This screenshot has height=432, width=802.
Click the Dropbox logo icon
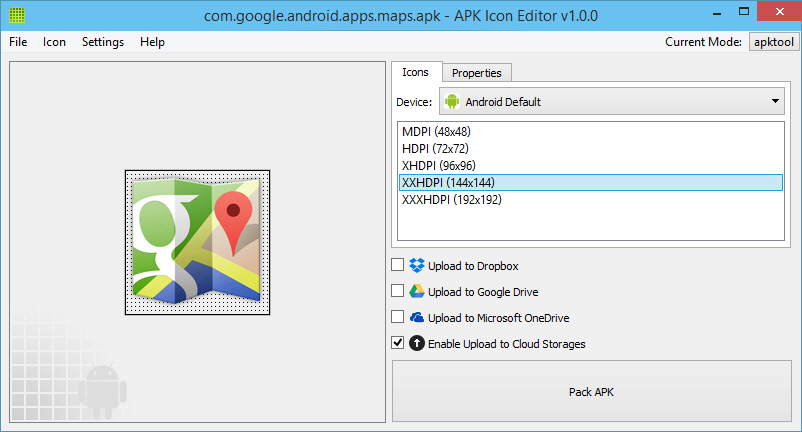(x=417, y=265)
